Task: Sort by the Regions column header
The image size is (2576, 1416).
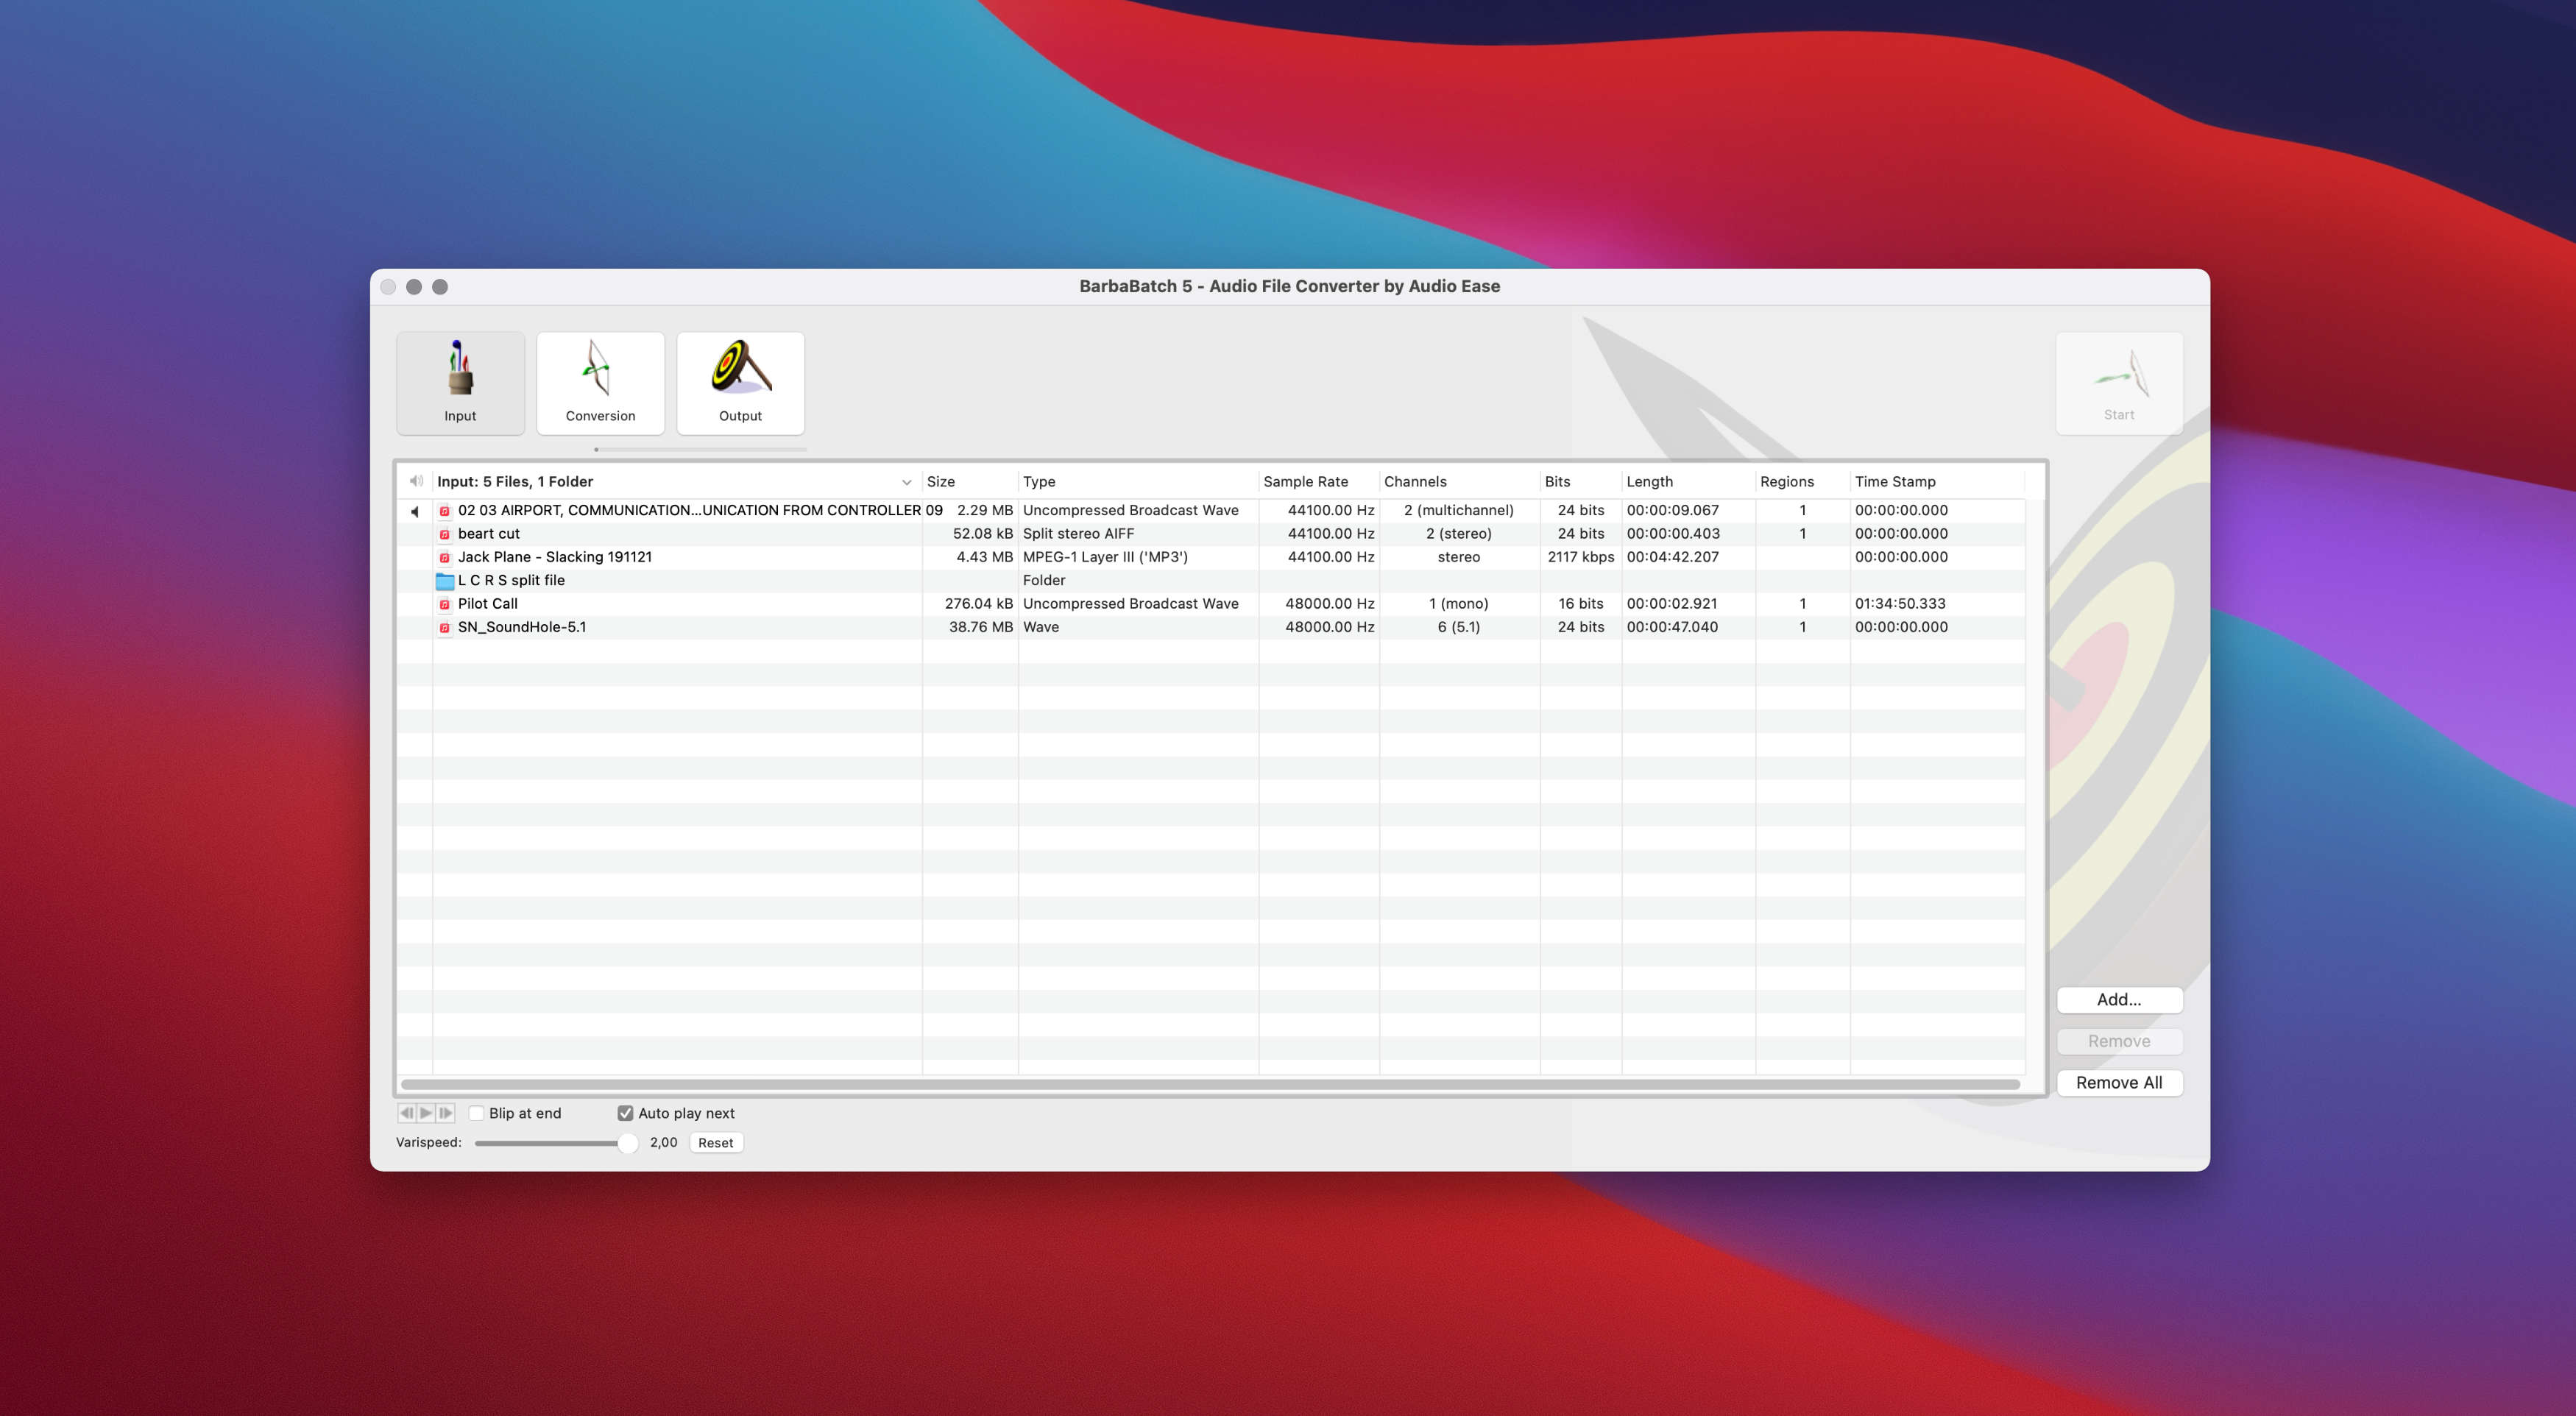Action: tap(1802, 481)
